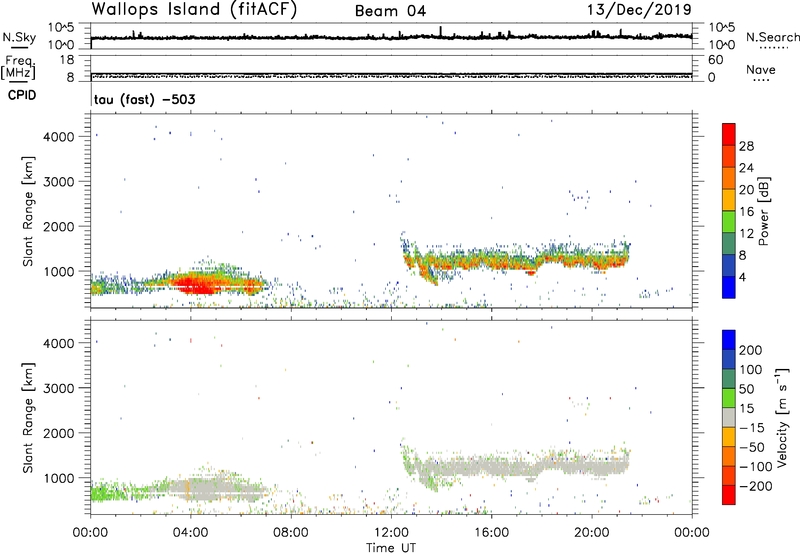Click the 'Beam 04' label

tap(390, 11)
